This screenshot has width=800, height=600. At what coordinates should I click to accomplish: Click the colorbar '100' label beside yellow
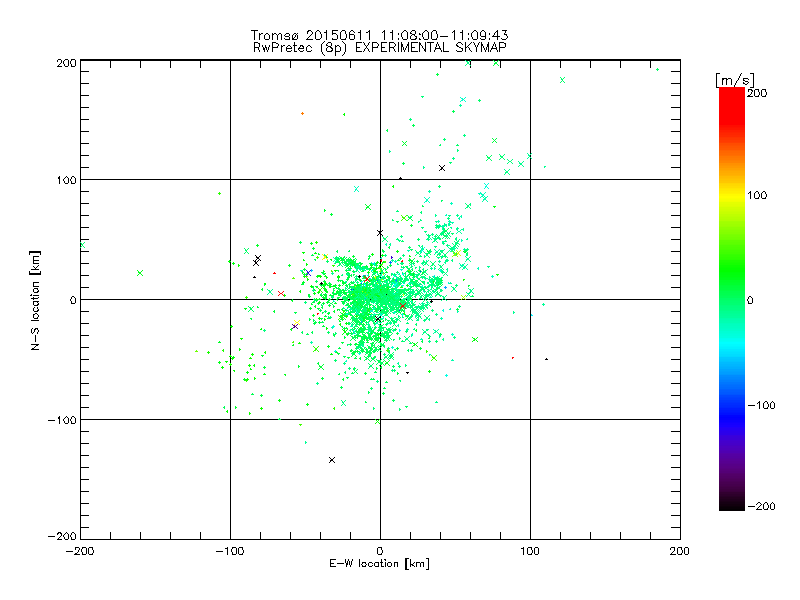(757, 195)
